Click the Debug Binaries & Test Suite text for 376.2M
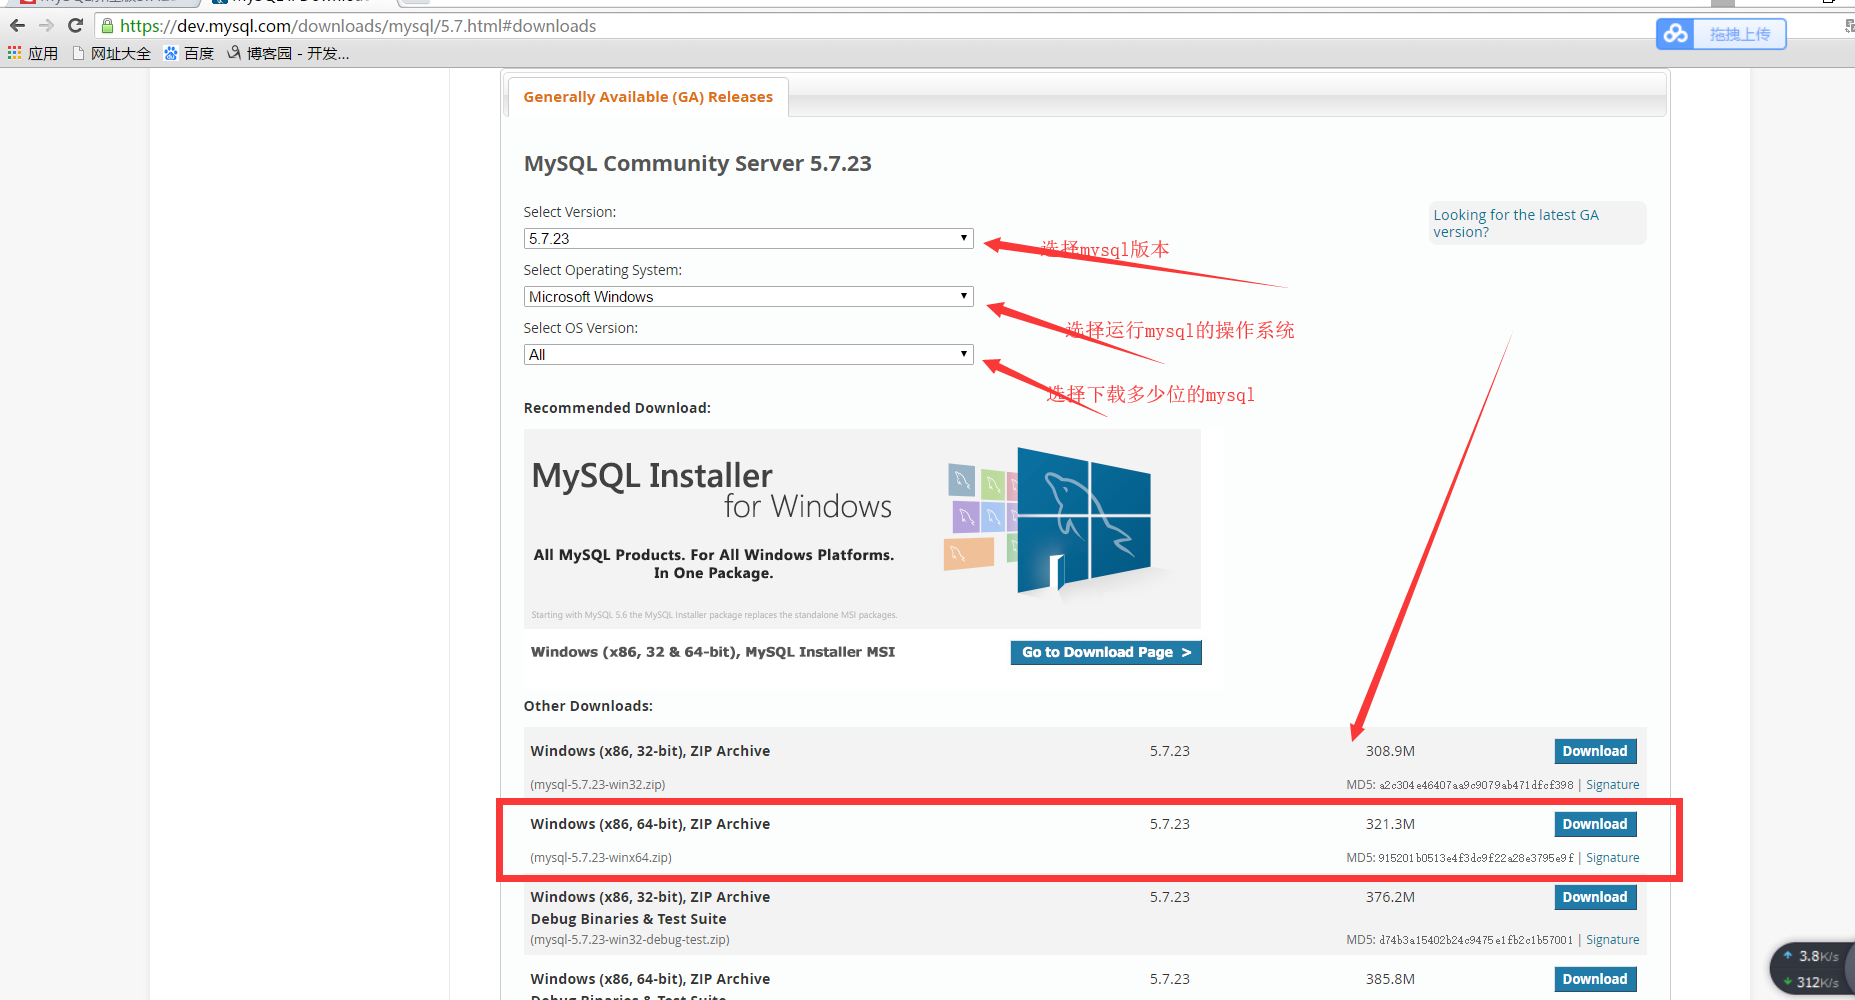Viewport: 1855px width, 1000px height. pos(629,919)
